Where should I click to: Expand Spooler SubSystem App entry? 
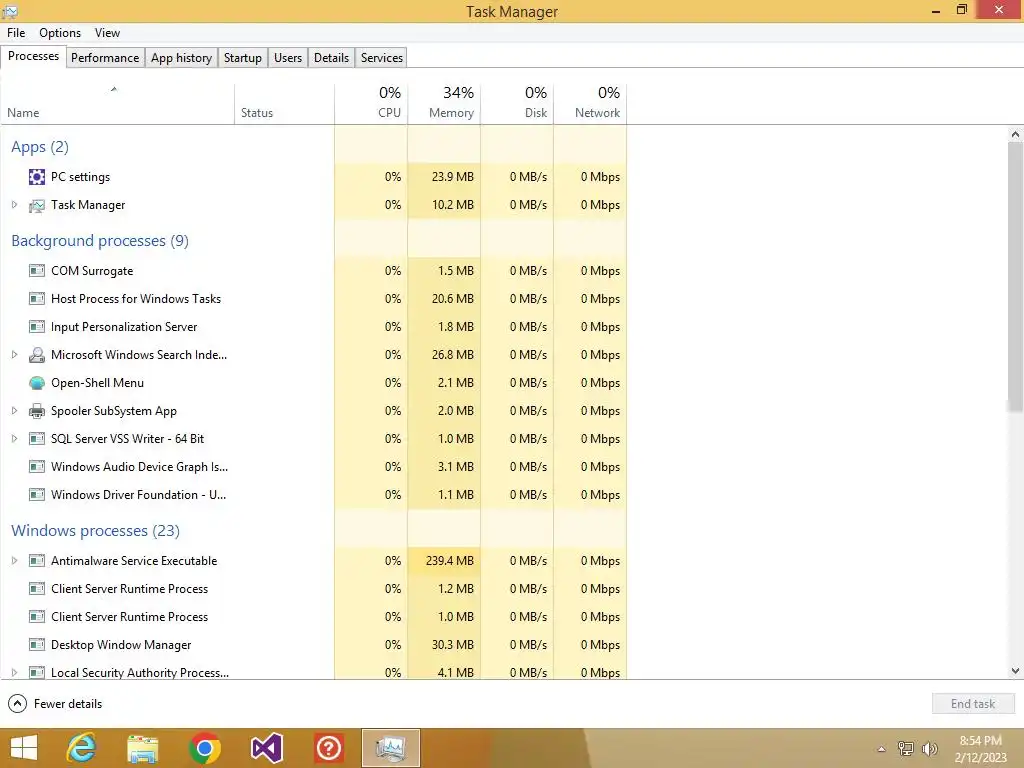[x=14, y=411]
